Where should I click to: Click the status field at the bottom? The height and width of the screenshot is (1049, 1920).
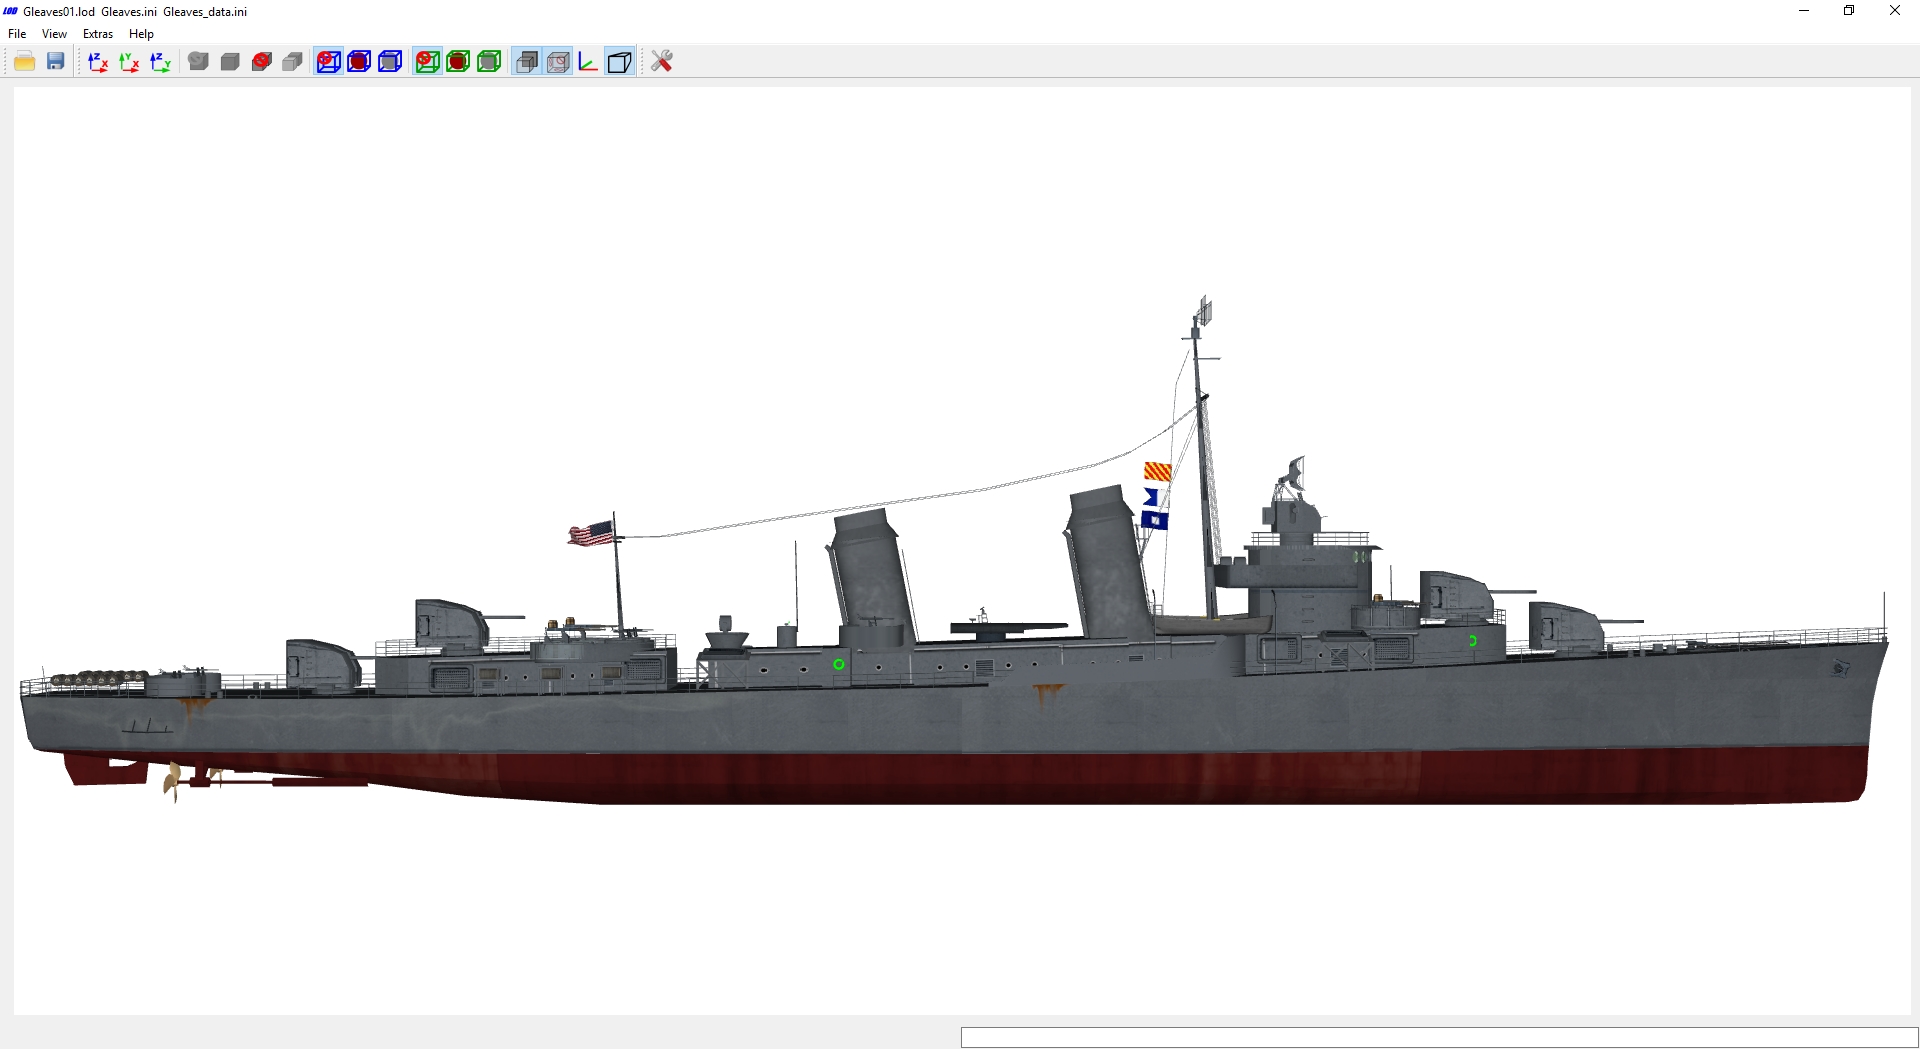click(1439, 1037)
